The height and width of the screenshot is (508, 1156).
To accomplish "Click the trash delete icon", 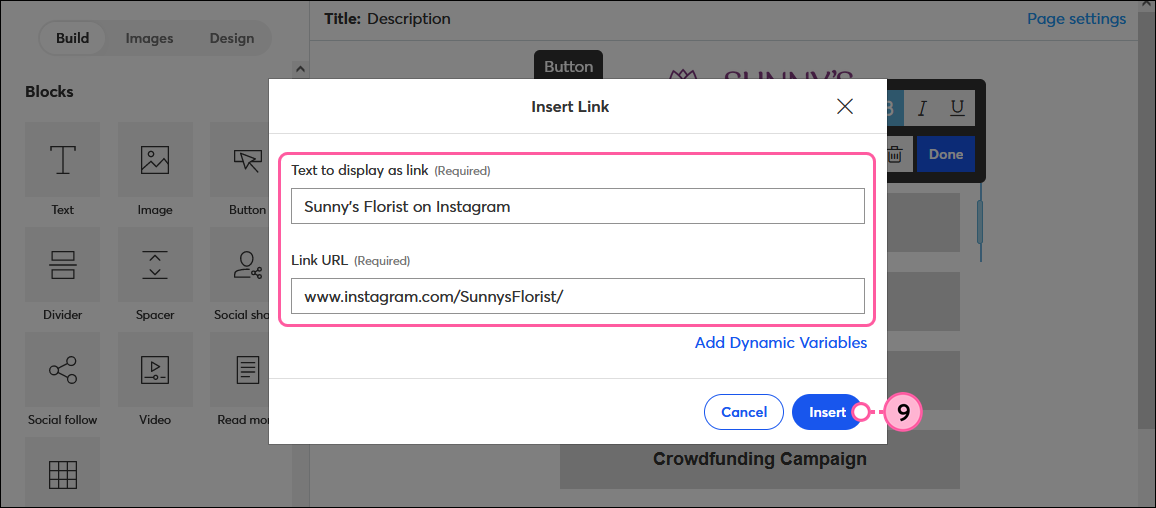I will [894, 155].
